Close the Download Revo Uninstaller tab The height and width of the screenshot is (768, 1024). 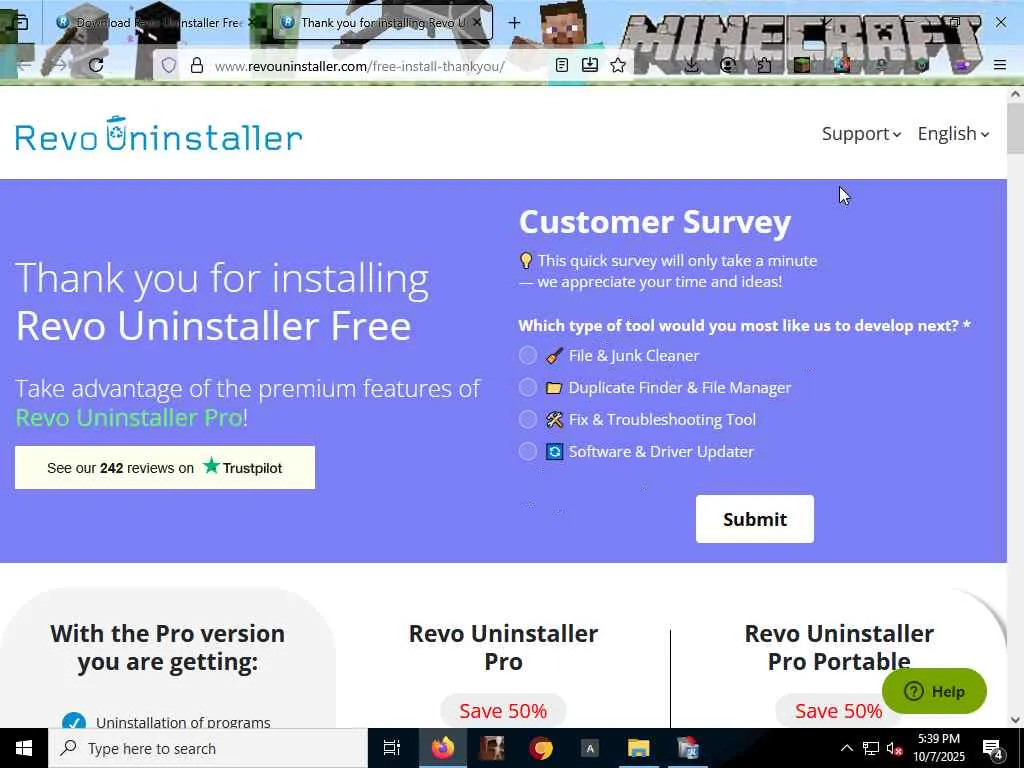coord(252,22)
